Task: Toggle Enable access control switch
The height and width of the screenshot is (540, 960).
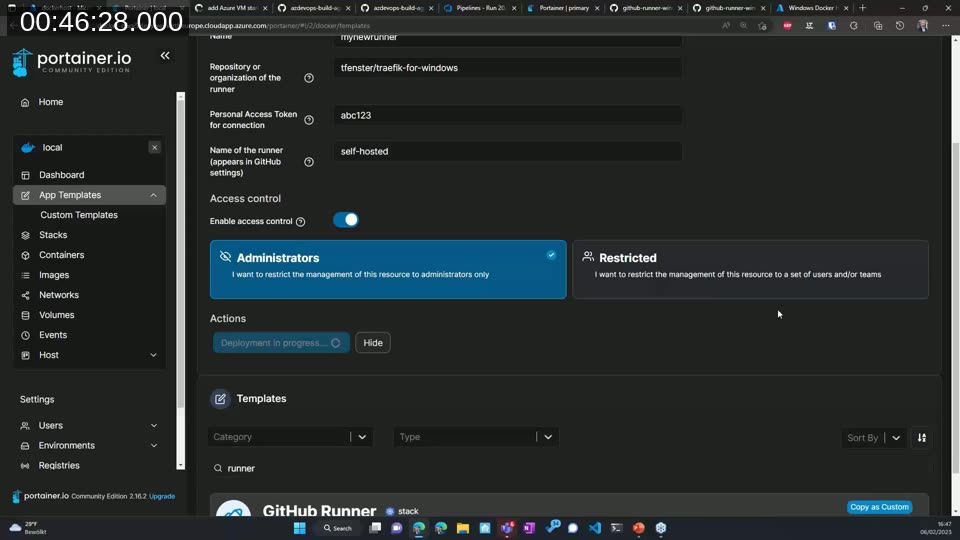Action: (346, 220)
